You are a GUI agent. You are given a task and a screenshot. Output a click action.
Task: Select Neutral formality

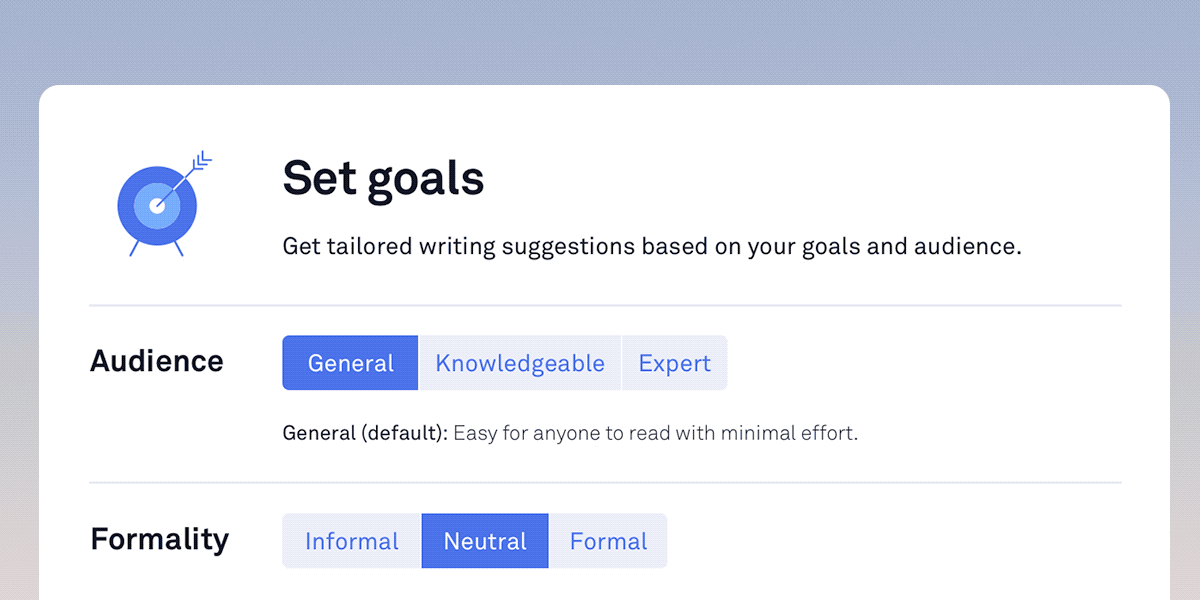click(x=485, y=541)
